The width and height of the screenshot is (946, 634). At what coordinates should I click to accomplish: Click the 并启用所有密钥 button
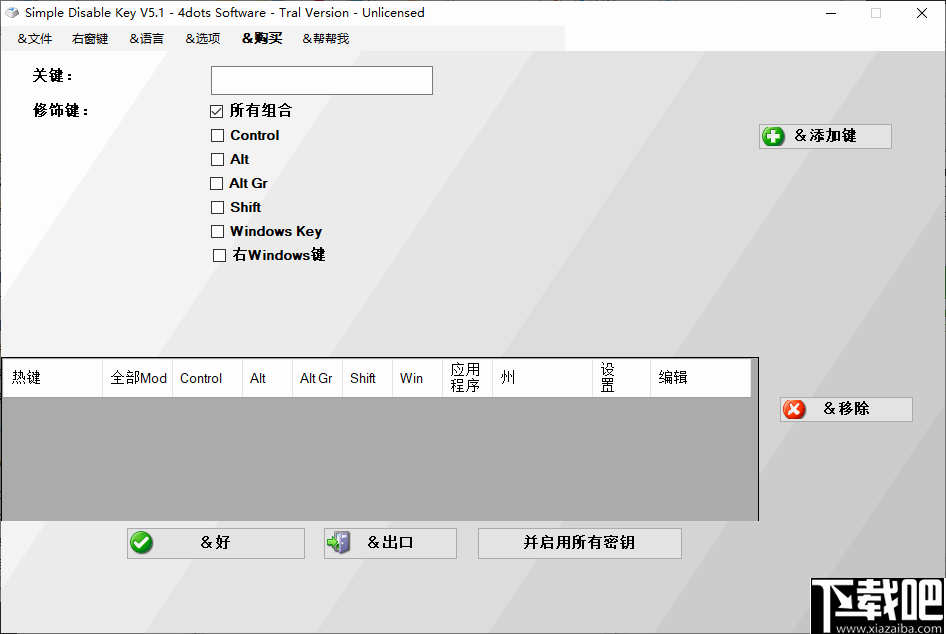(579, 543)
